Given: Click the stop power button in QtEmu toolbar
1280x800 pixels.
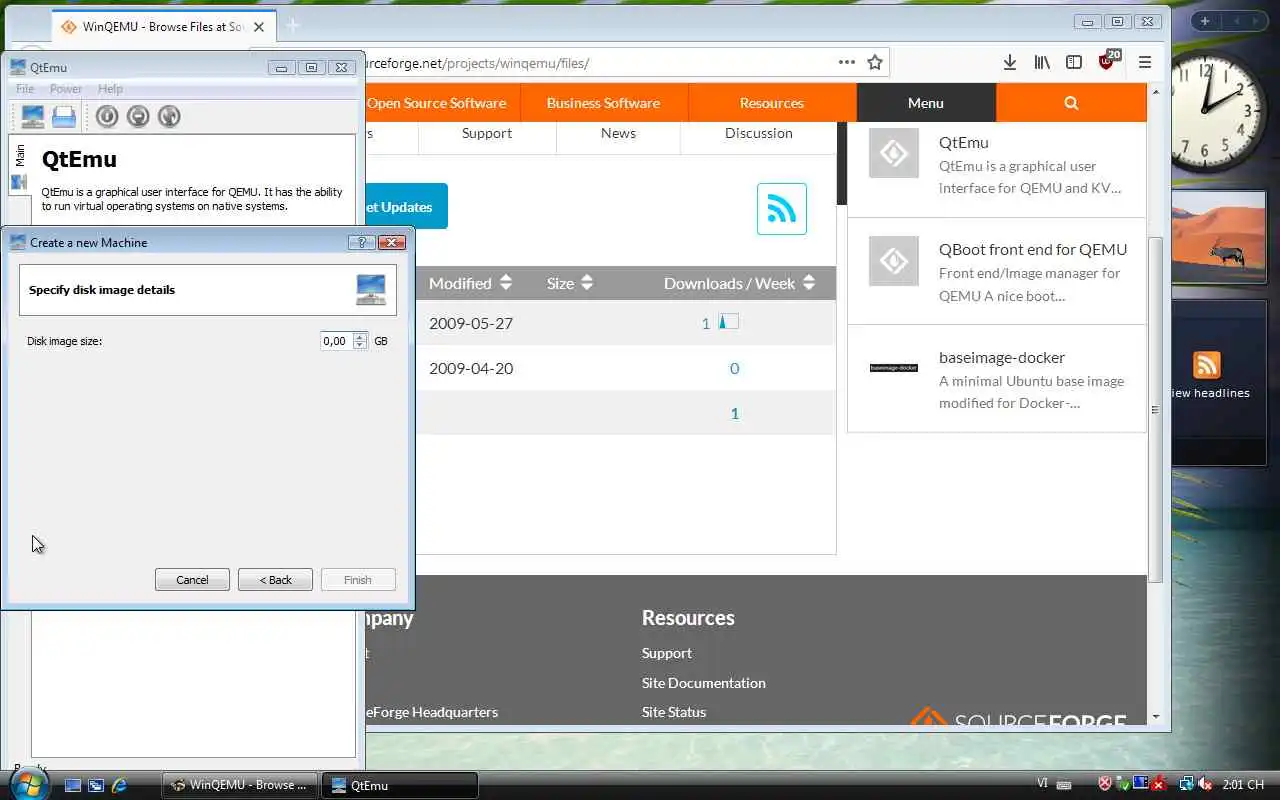Looking at the screenshot, I should pos(138,116).
